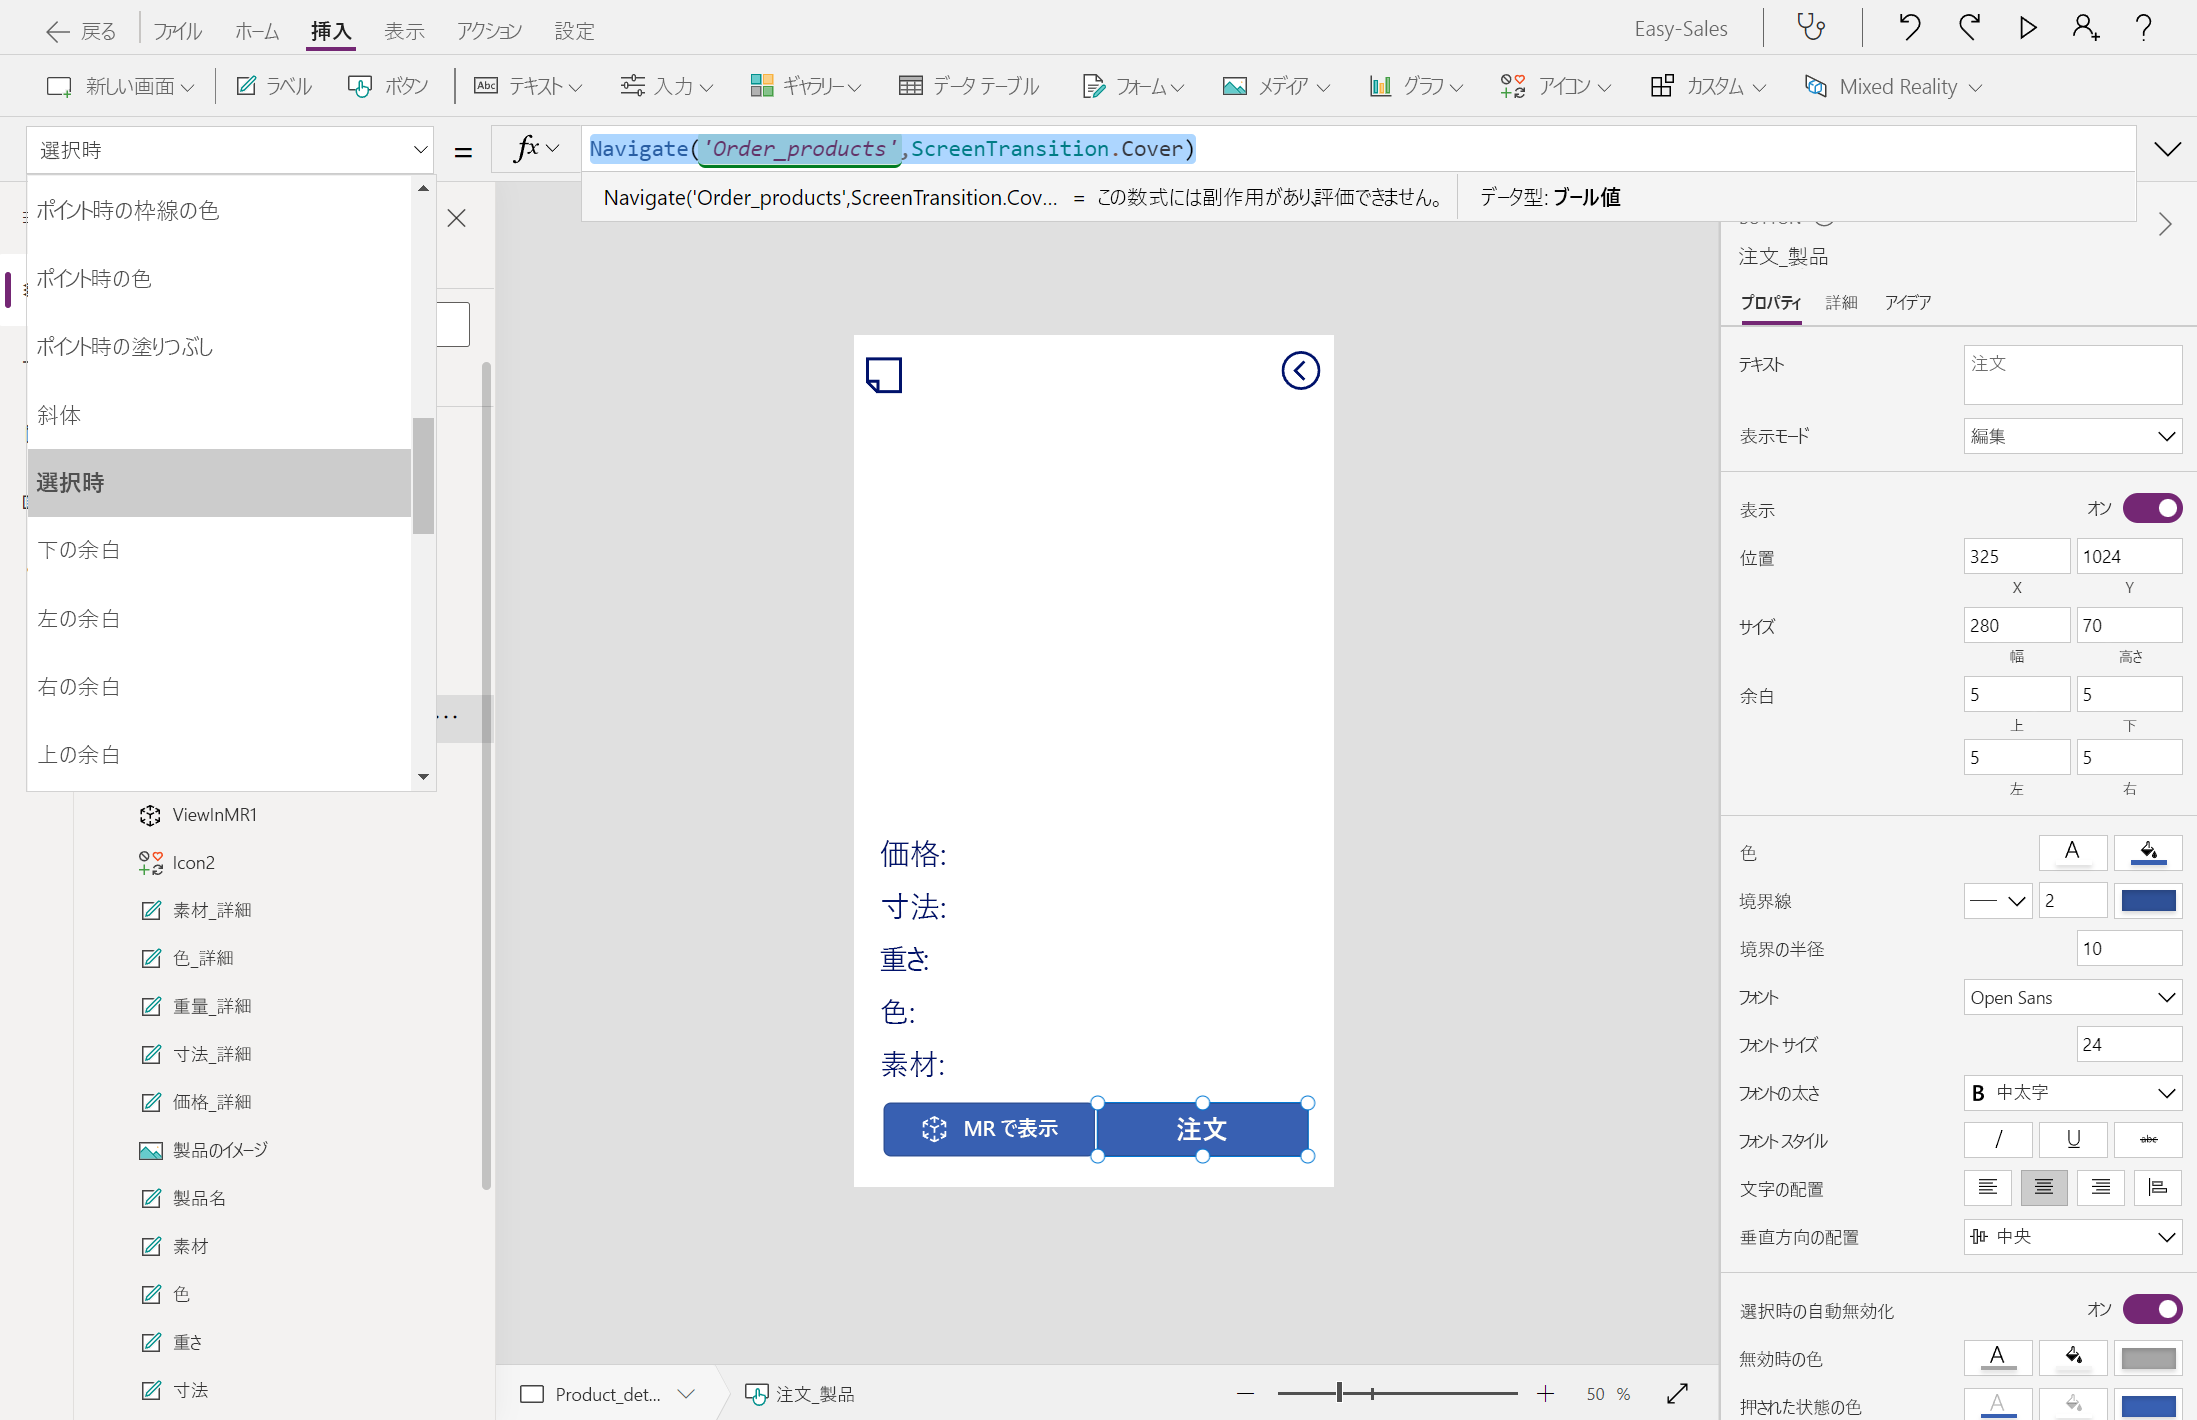The height and width of the screenshot is (1420, 2197).
Task: Click the fx function button
Action: tap(536, 149)
